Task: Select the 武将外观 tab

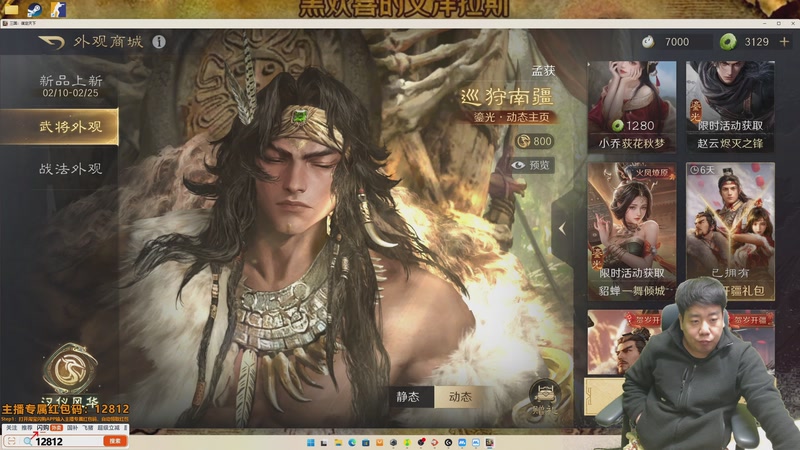Action: tap(59, 127)
